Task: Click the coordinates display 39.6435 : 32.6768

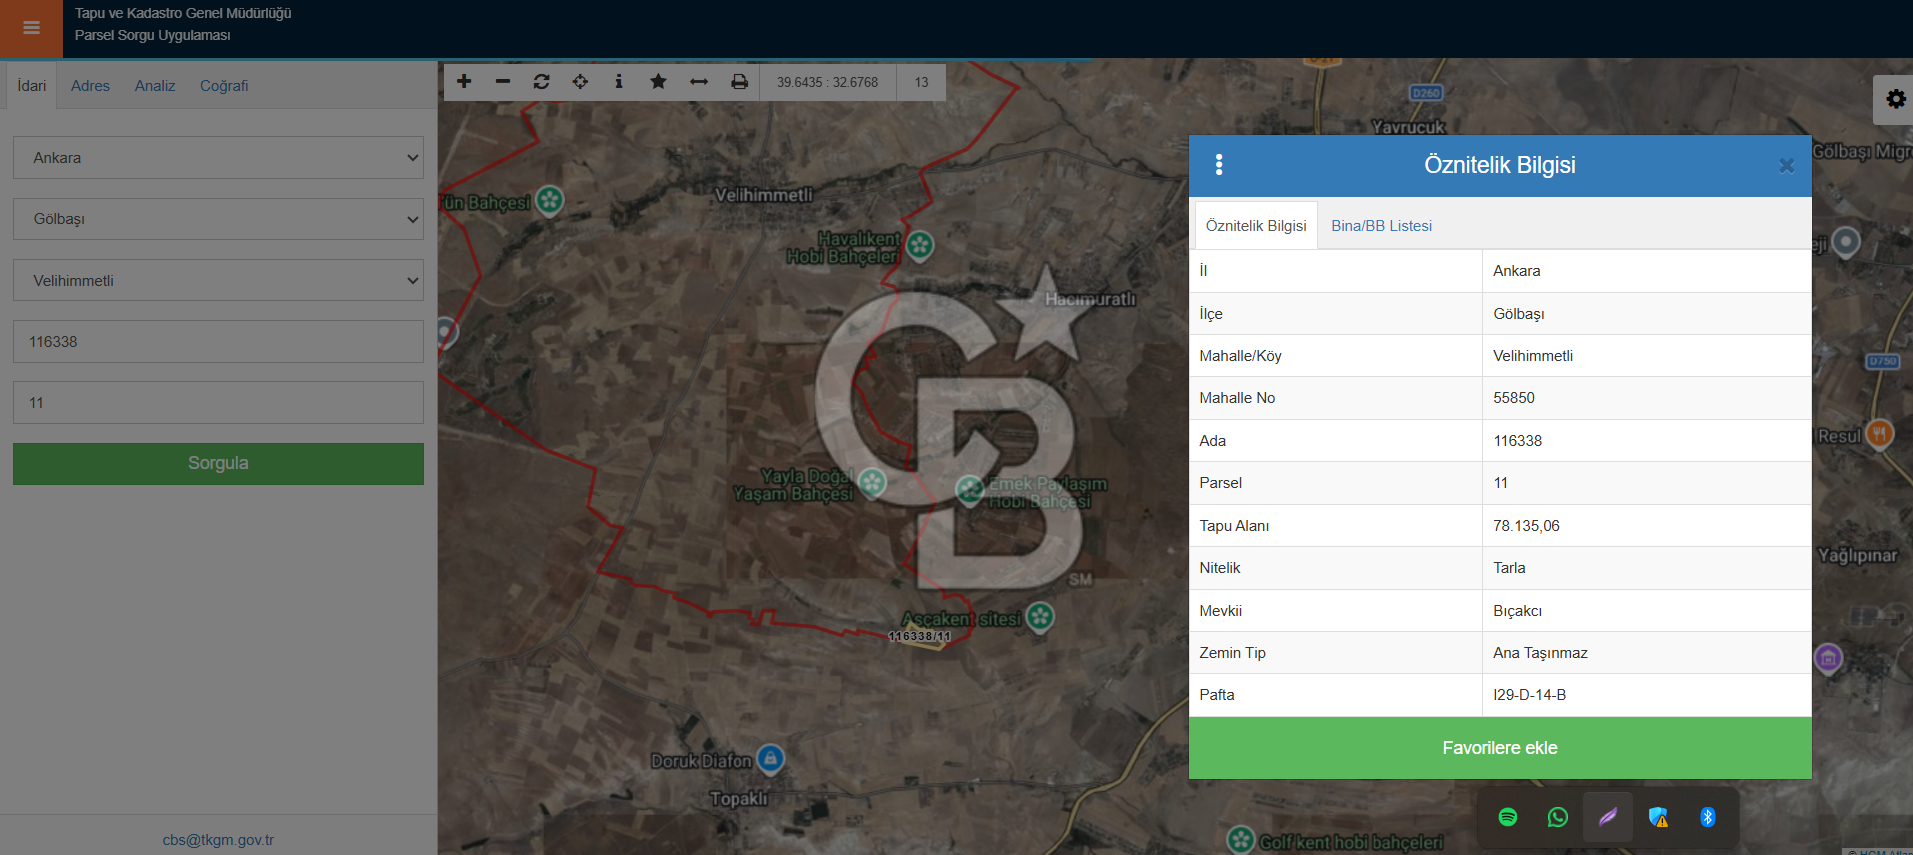Action: click(827, 82)
